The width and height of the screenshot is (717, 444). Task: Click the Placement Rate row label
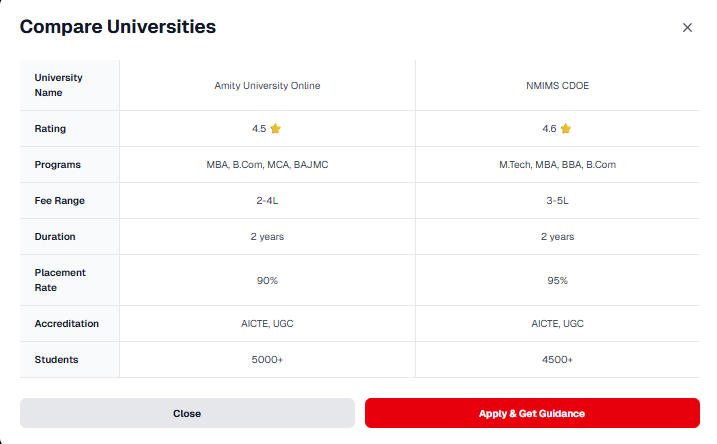click(60, 280)
